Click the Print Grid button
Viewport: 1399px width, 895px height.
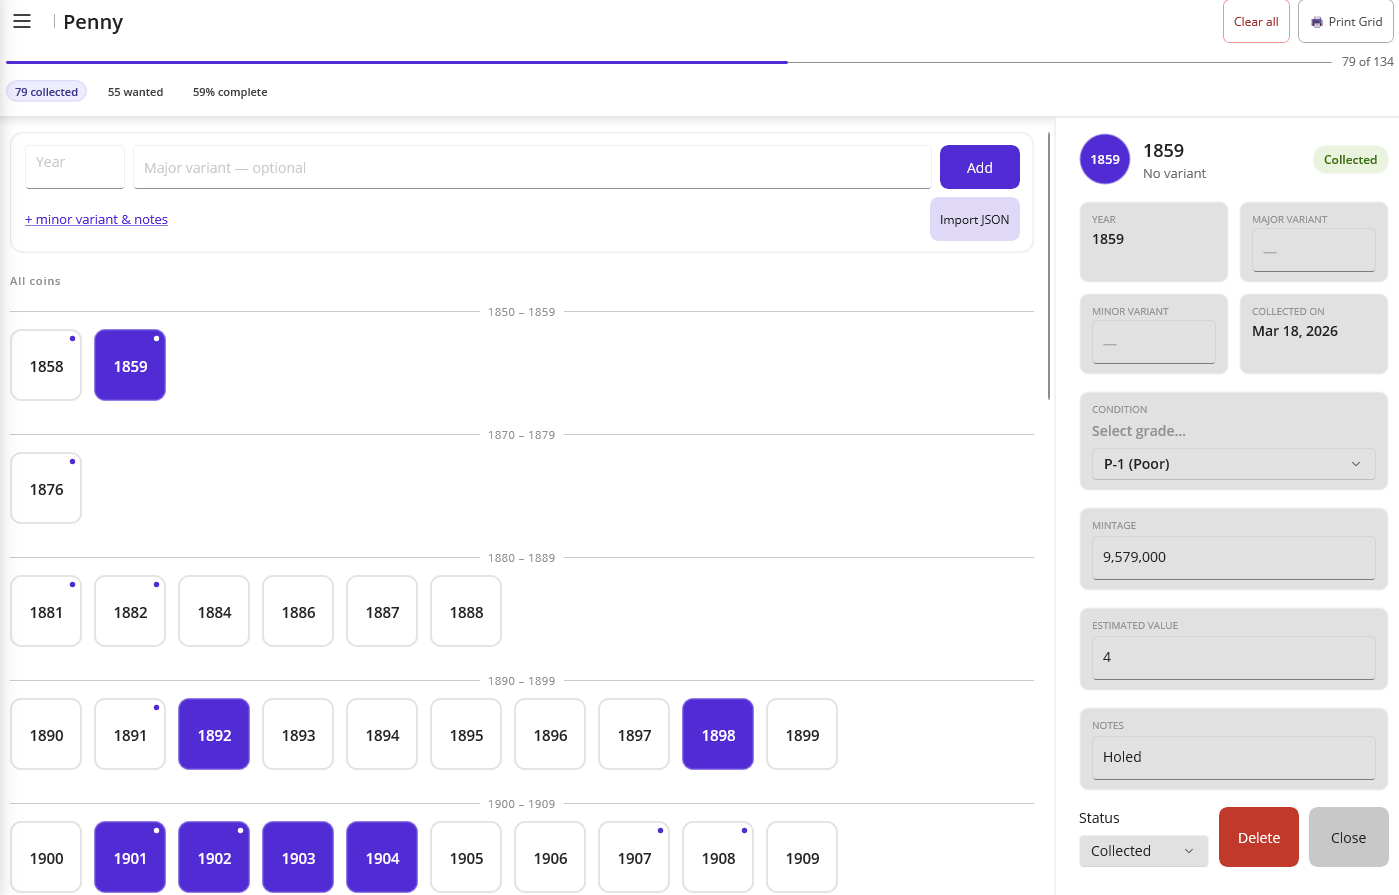[x=1345, y=21]
